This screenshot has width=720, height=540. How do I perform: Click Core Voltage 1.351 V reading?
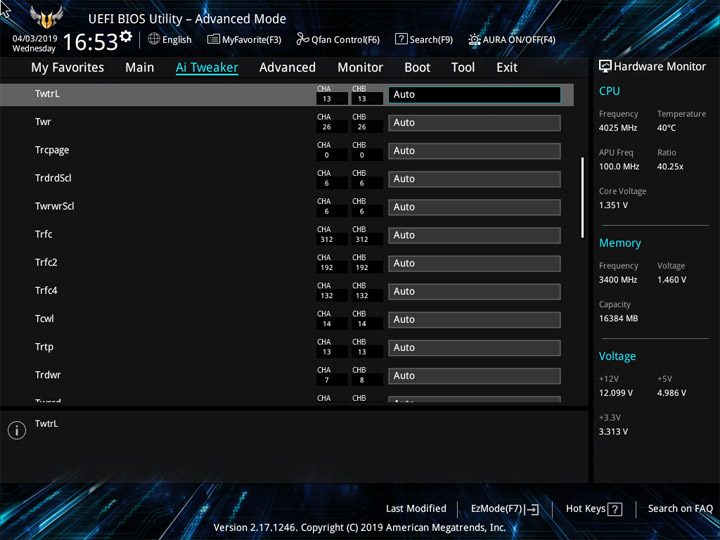(x=613, y=205)
